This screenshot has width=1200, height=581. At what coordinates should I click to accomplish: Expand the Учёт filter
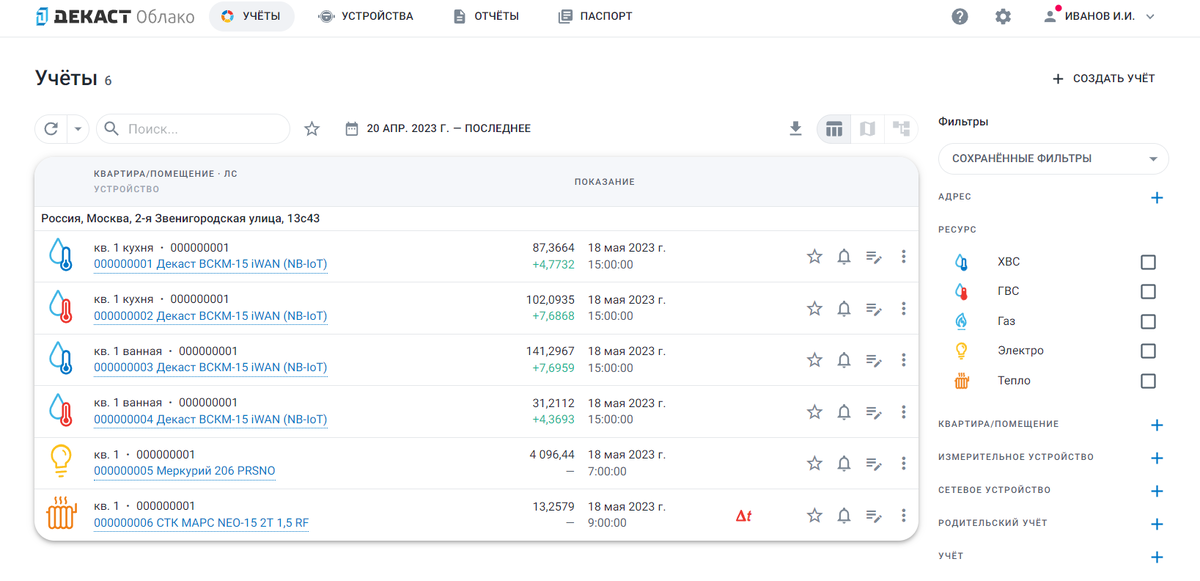pos(1157,557)
